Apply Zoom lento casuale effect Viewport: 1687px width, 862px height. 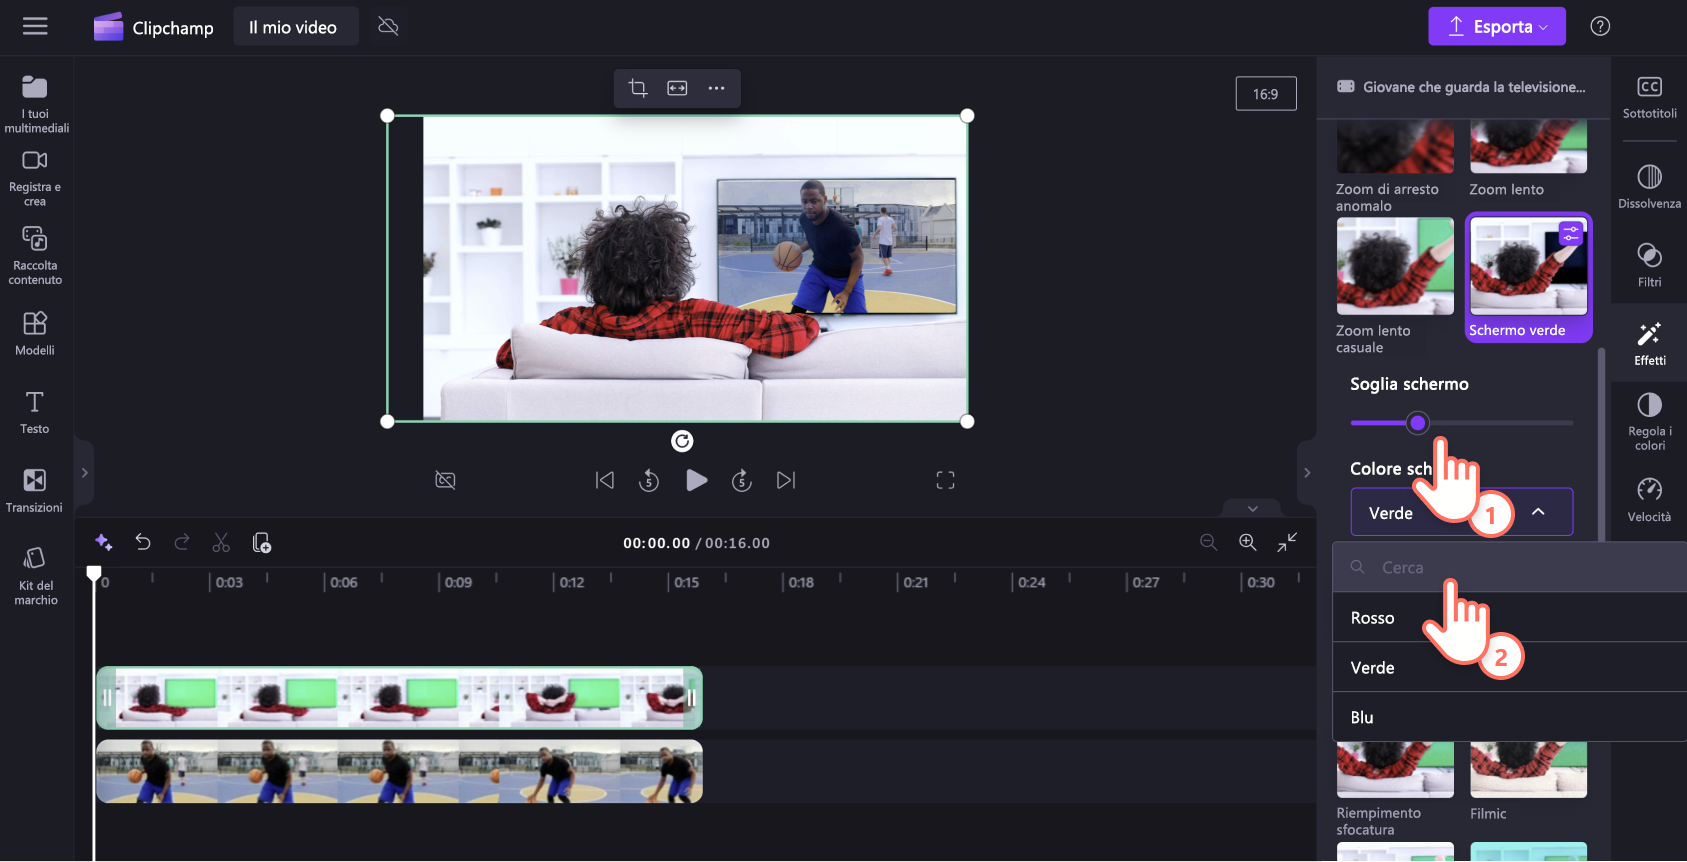(1395, 266)
